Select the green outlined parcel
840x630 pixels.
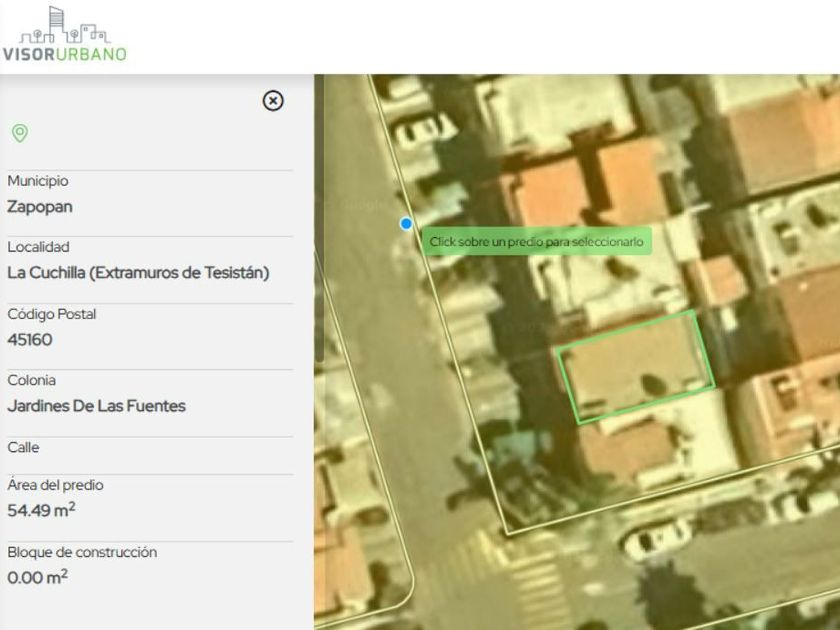(x=636, y=367)
